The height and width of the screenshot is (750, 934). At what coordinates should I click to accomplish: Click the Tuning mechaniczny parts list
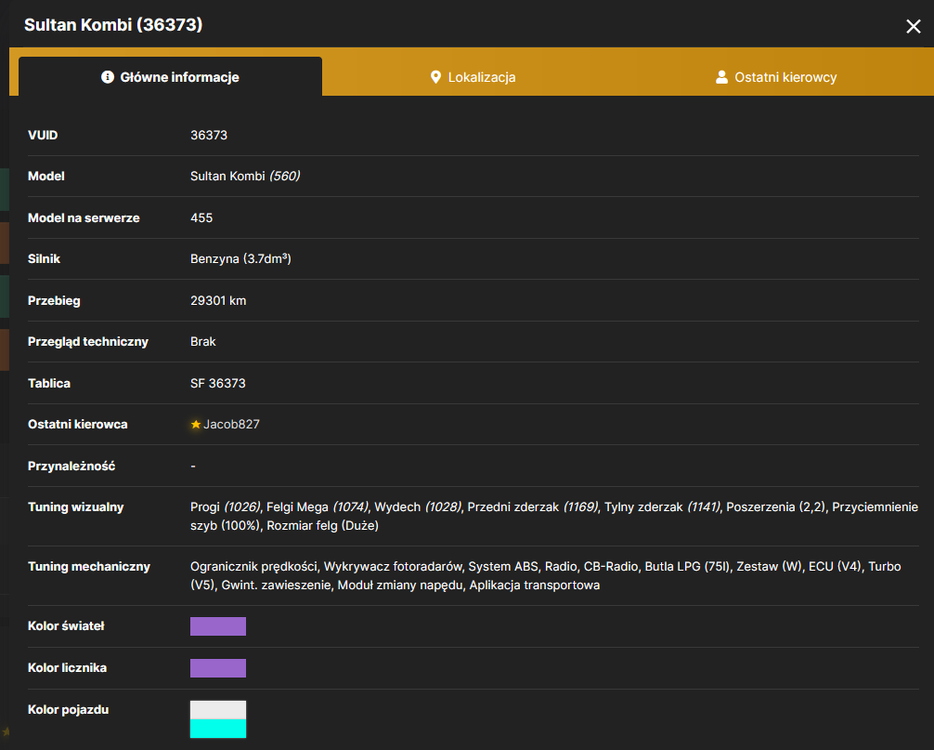(x=546, y=575)
